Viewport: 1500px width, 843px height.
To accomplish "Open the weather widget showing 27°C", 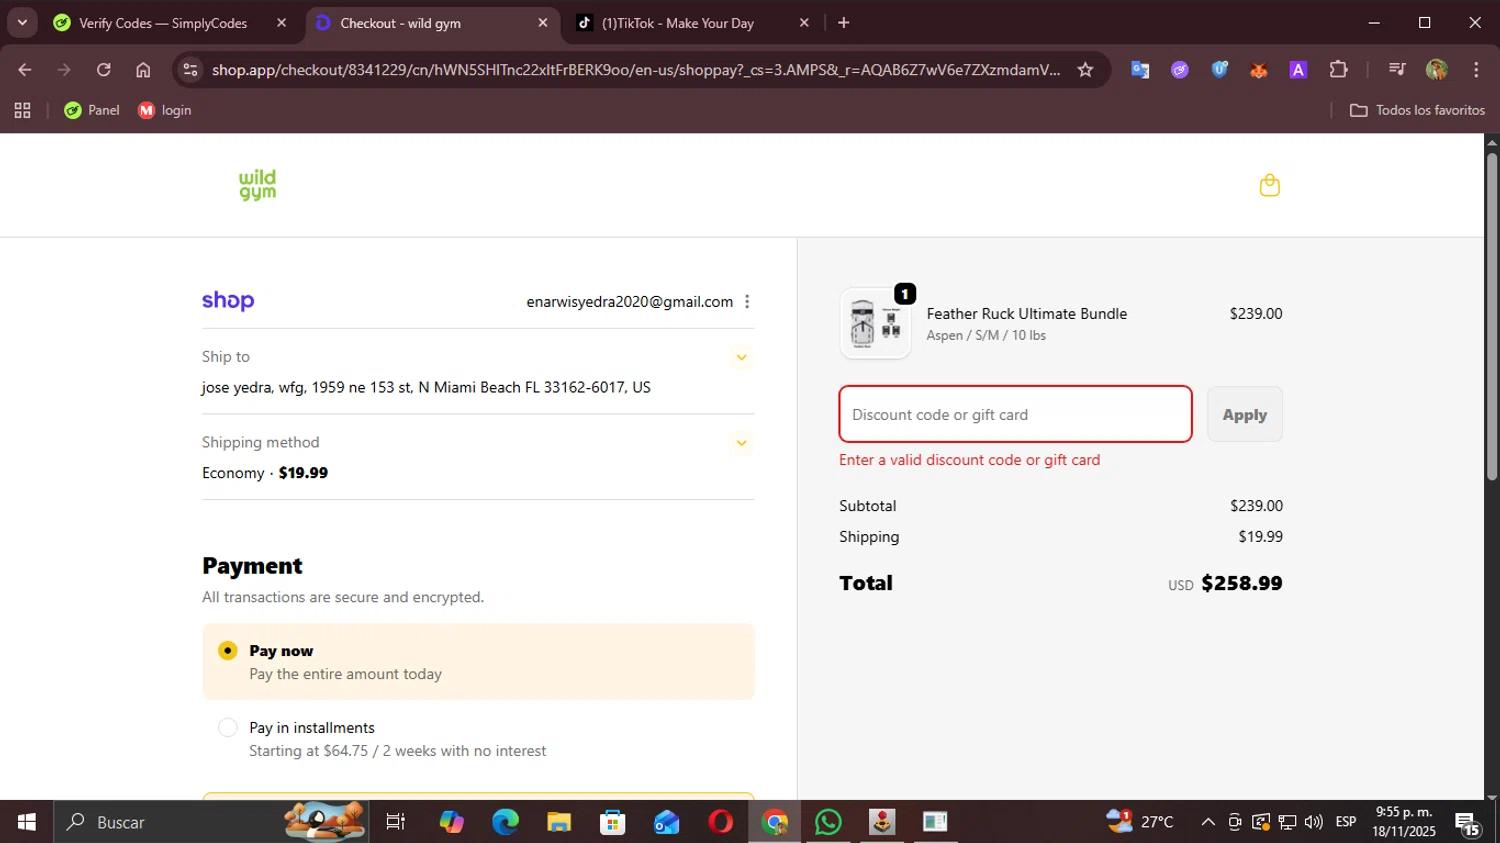I will [x=1140, y=822].
